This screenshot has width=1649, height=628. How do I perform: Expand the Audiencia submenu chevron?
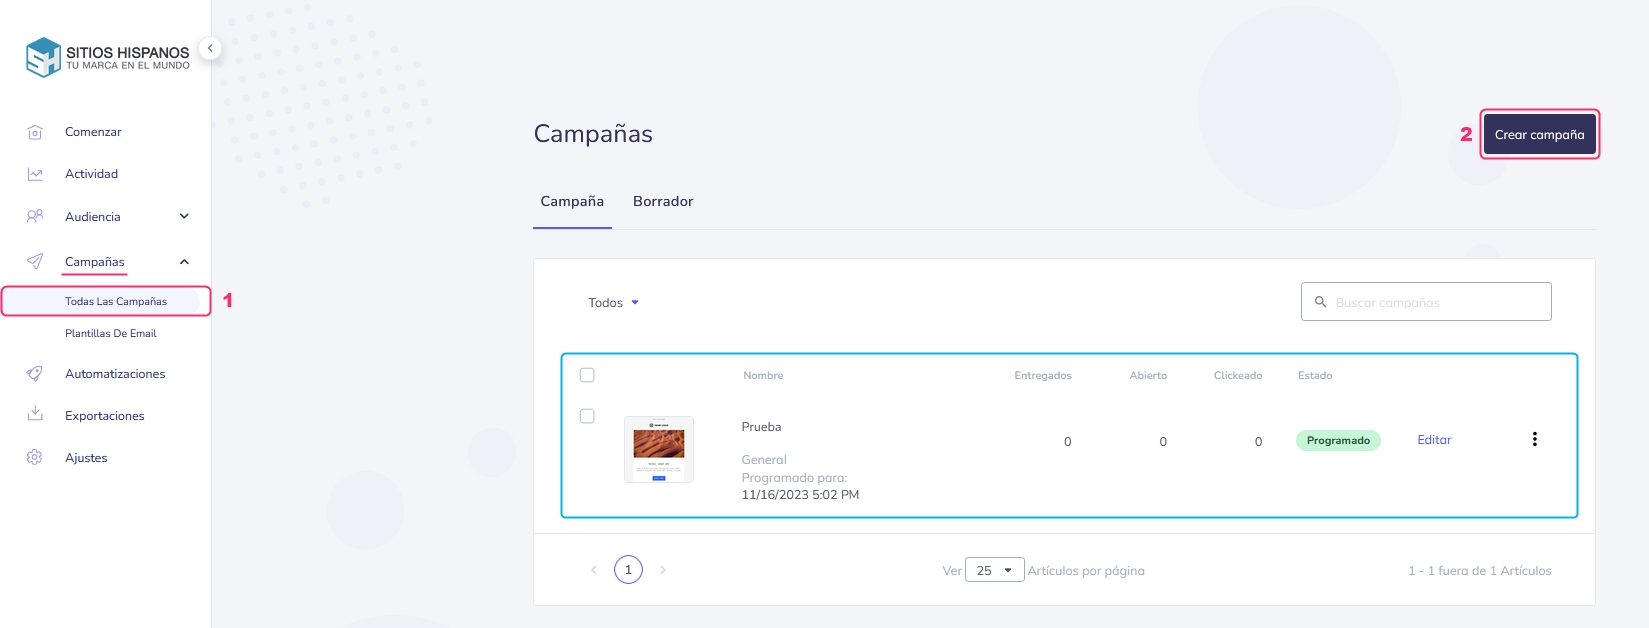click(x=184, y=216)
